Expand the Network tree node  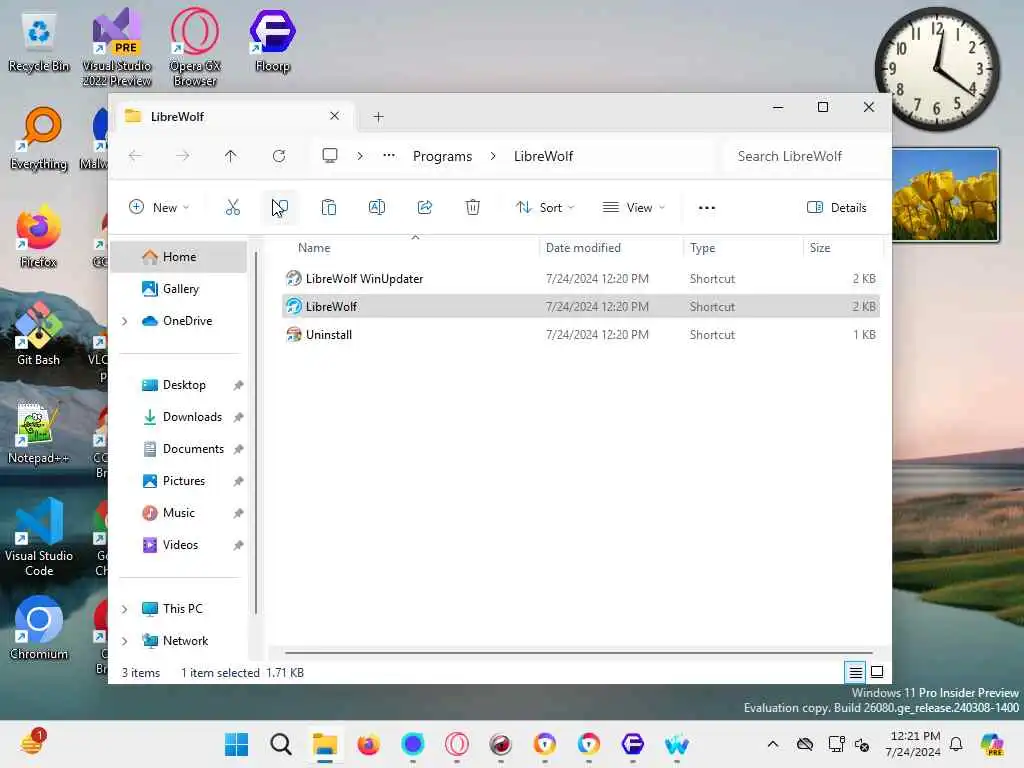pos(125,641)
